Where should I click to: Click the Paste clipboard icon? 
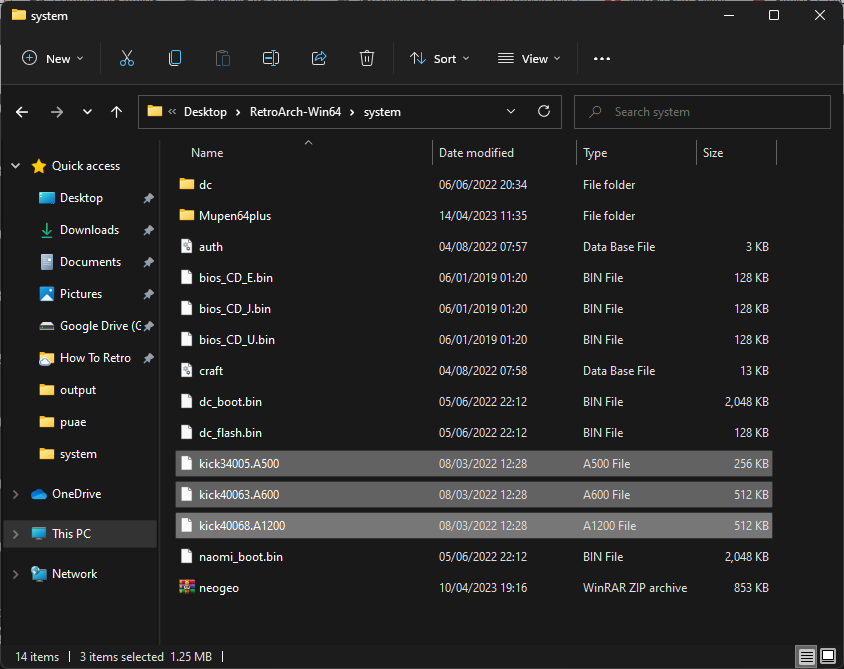pyautogui.click(x=223, y=58)
